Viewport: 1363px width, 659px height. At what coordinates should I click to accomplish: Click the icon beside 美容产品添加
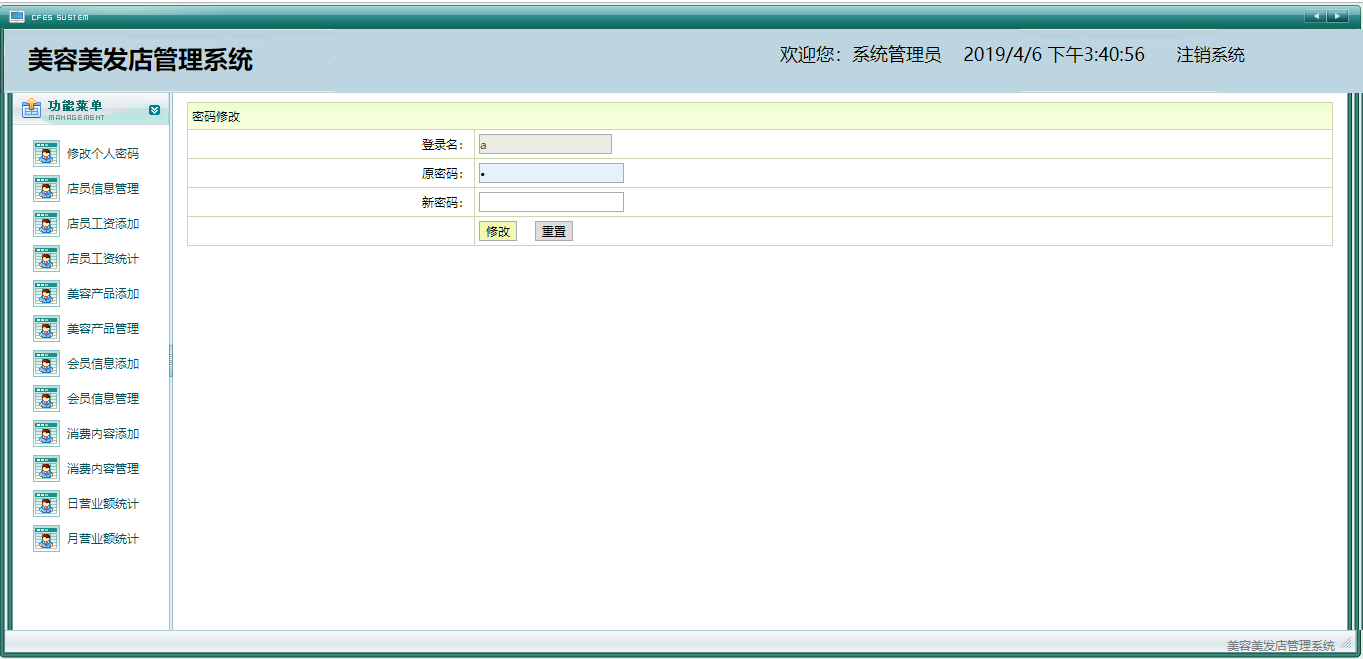point(46,293)
